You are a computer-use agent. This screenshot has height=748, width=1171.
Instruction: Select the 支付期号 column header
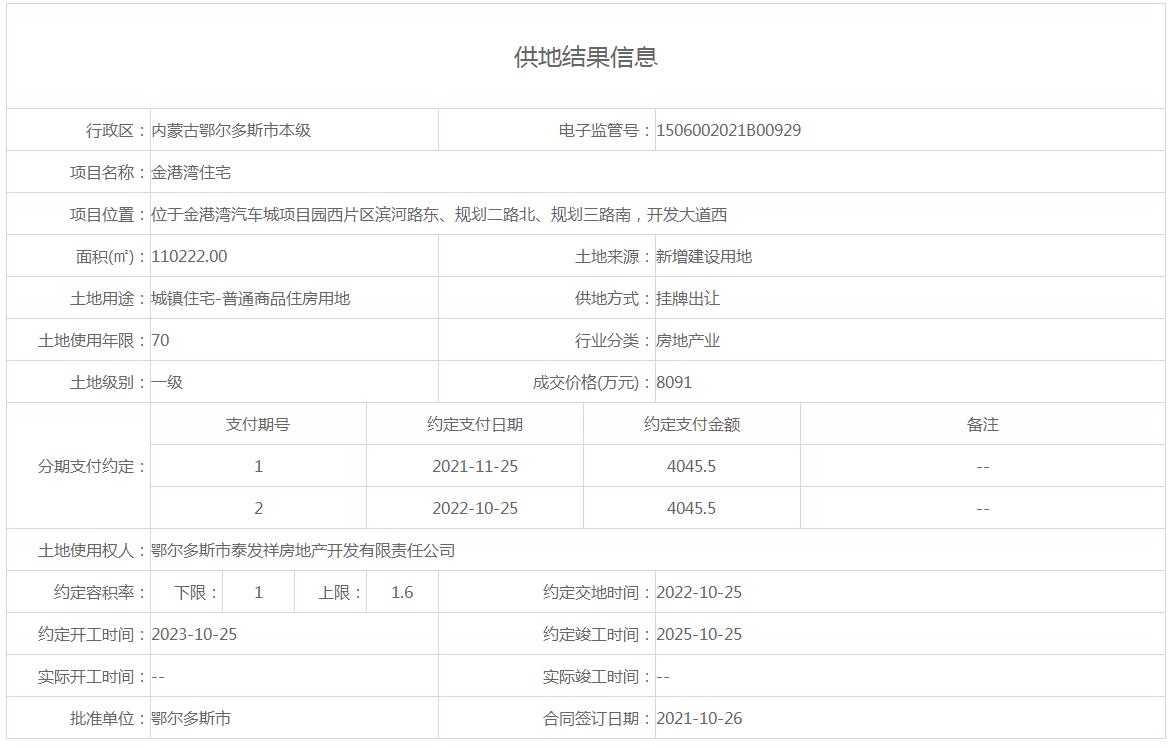(x=258, y=424)
